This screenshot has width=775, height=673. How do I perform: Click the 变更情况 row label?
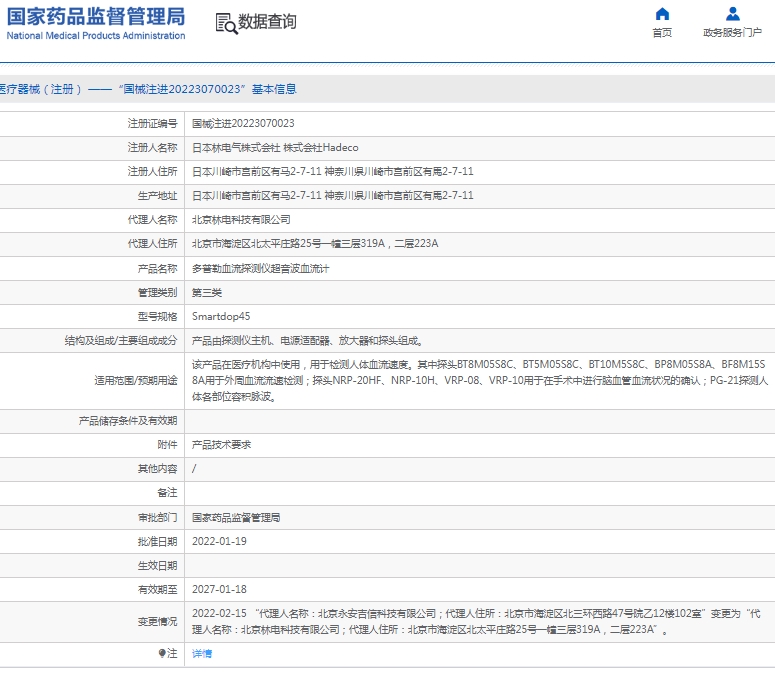point(157,622)
